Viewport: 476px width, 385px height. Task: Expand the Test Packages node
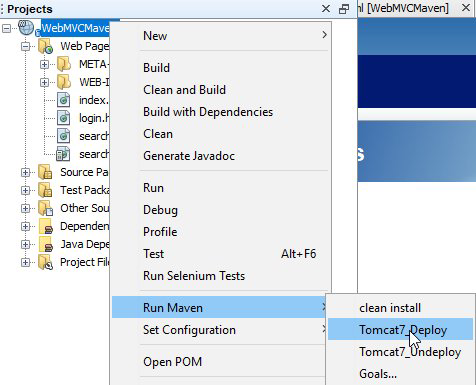25,191
